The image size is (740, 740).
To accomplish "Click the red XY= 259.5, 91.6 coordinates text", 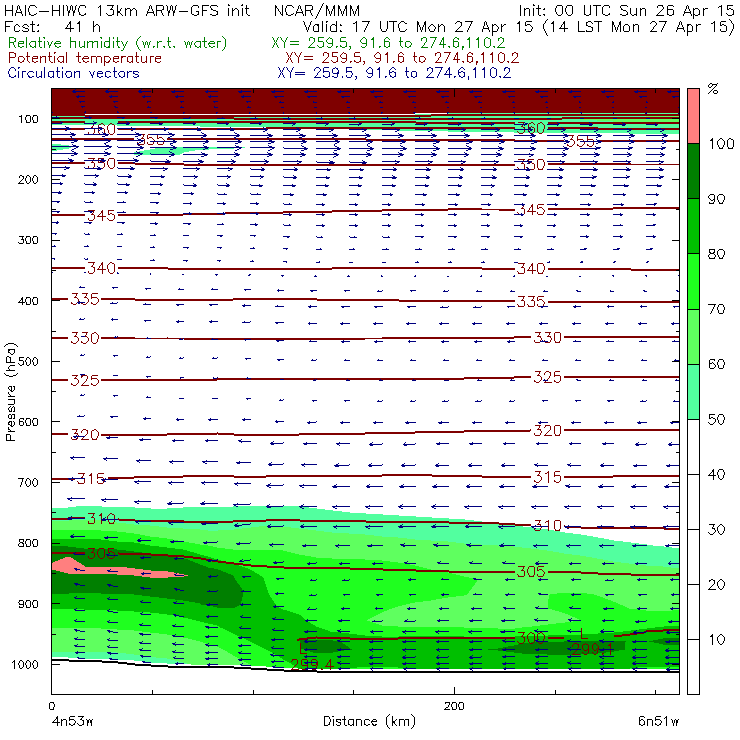I will pos(402,58).
